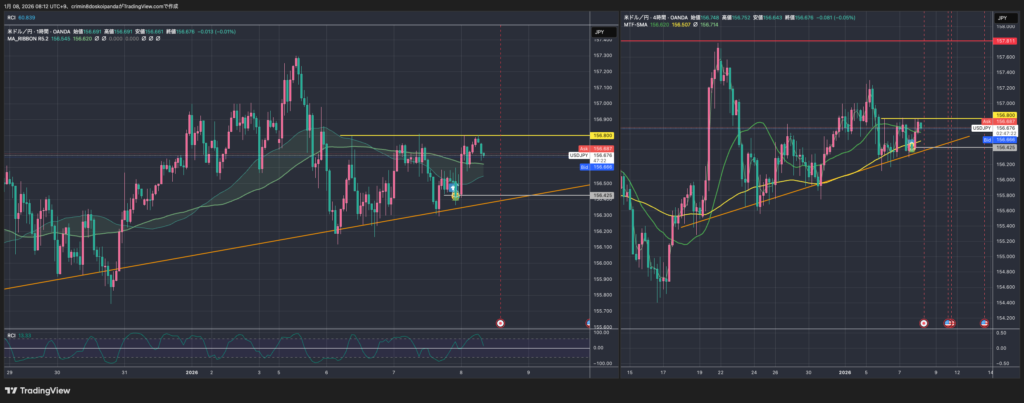Click the middle flag event icon on the 4-hour chart

[949, 323]
